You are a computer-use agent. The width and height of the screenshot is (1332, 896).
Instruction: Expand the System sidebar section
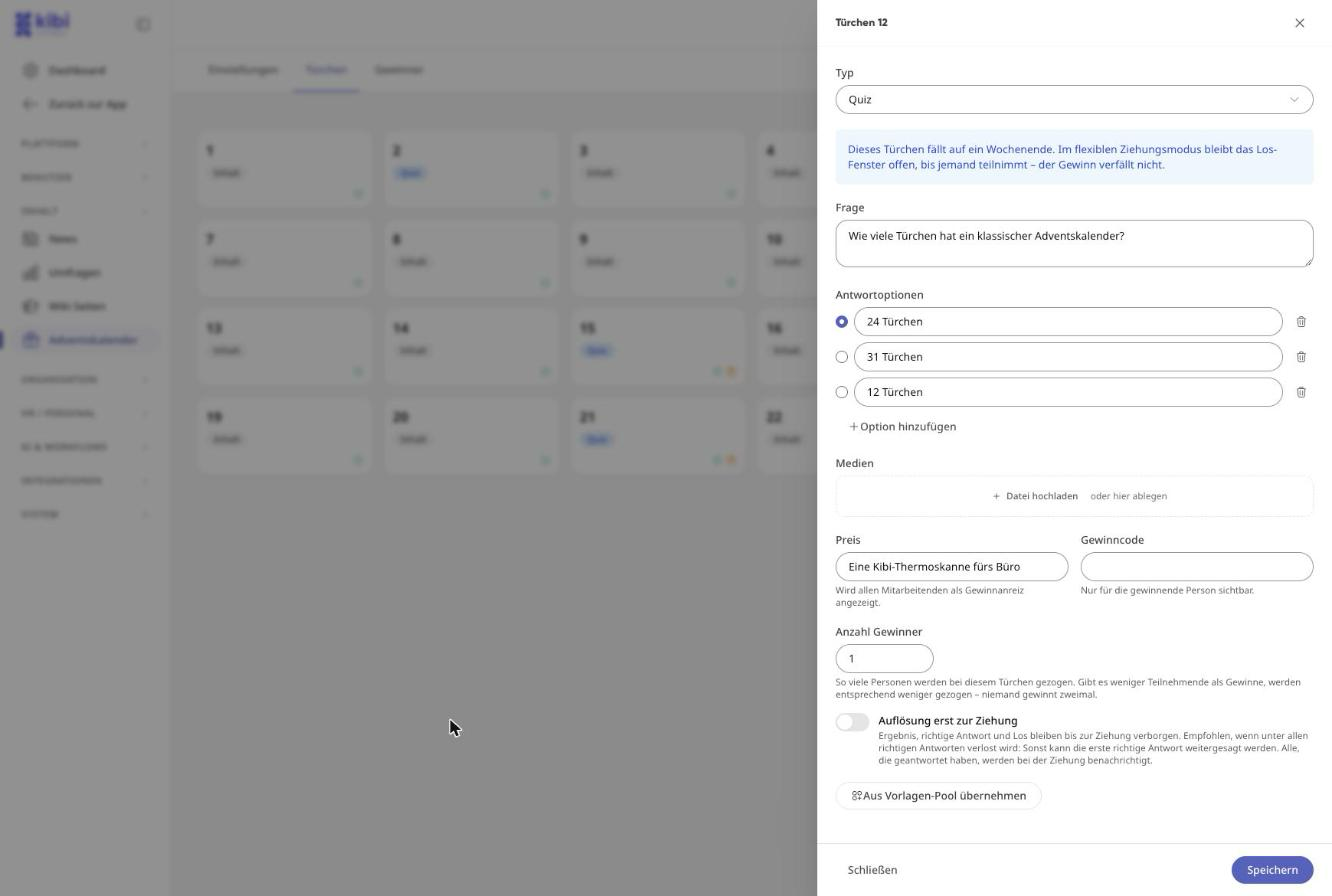pyautogui.click(x=84, y=515)
